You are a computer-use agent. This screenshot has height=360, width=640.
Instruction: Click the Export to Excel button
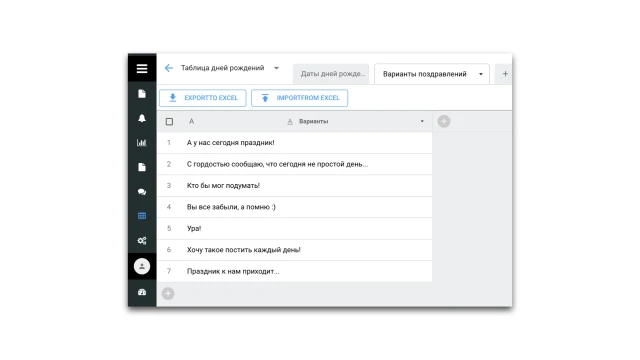click(x=203, y=98)
